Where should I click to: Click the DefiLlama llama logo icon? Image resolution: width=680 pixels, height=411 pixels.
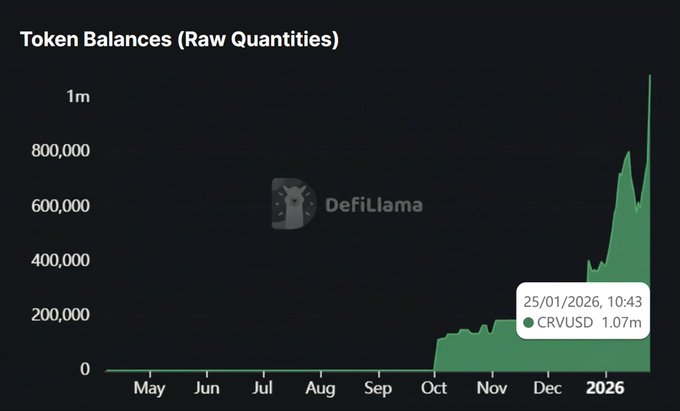293,204
